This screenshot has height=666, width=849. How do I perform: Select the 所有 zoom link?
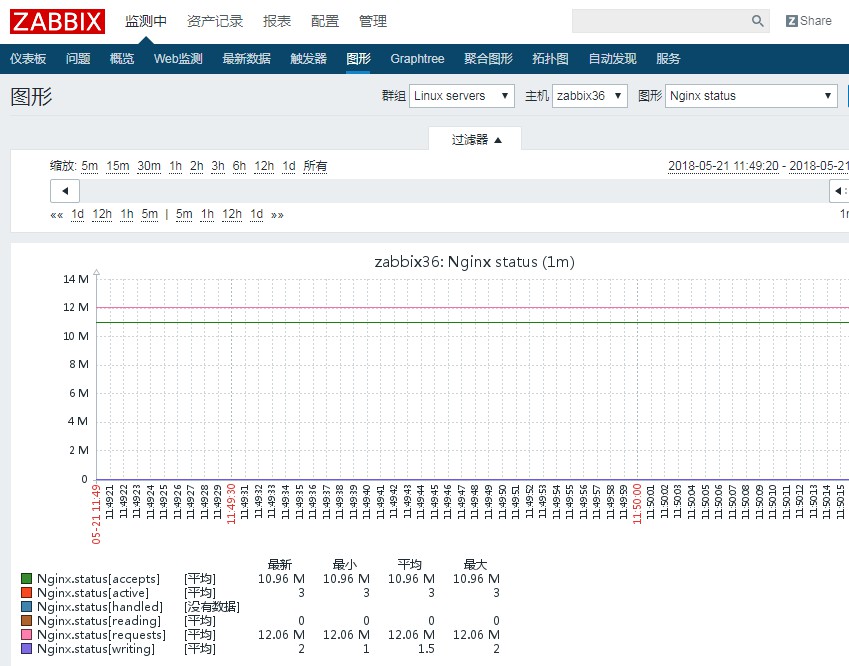point(315,166)
